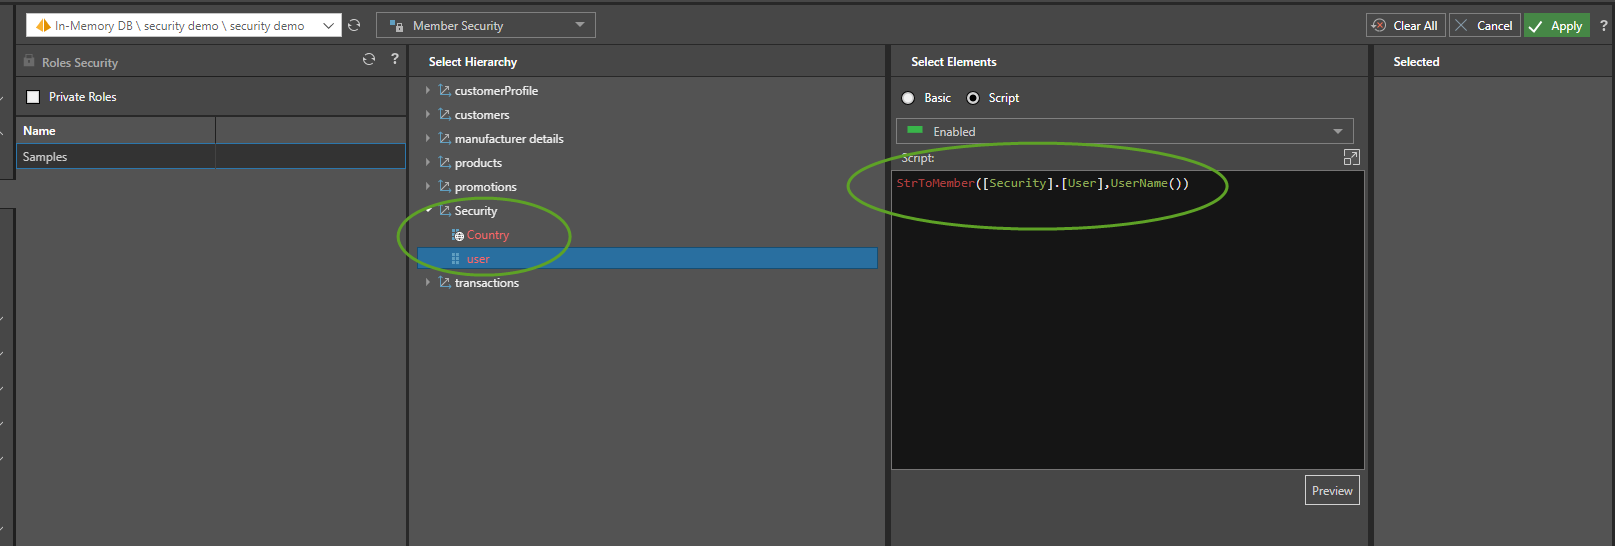
Task: Click the Member Security dropdown lock icon
Action: tap(396, 26)
